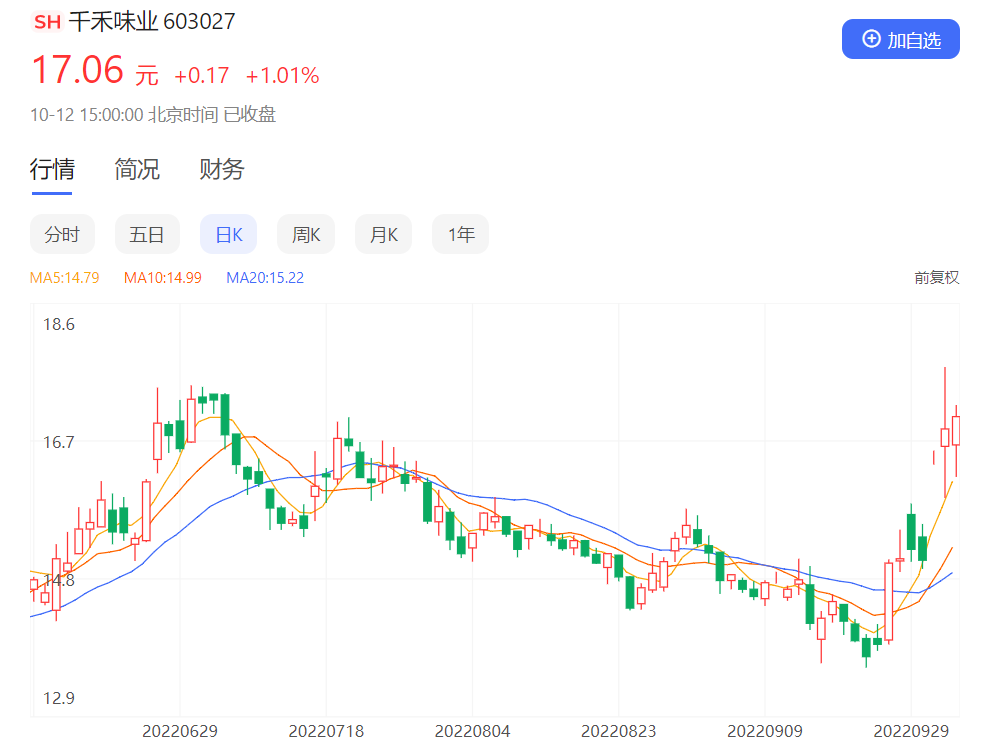This screenshot has height=751, width=985.
Task: Click the SH exchange badge icon
Action: [47, 22]
